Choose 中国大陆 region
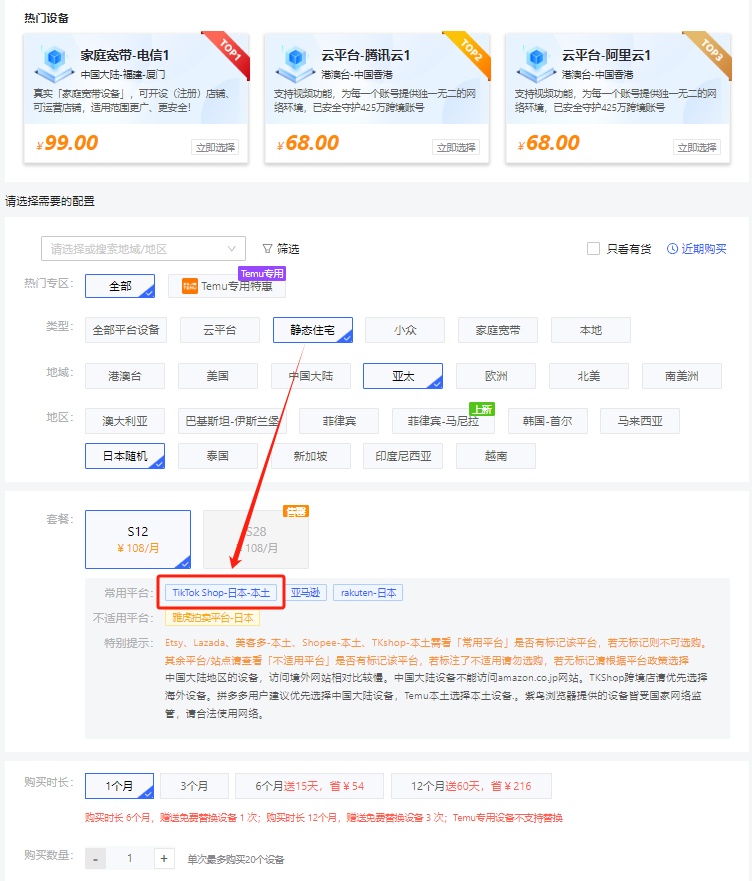The image size is (752, 881). (311, 376)
